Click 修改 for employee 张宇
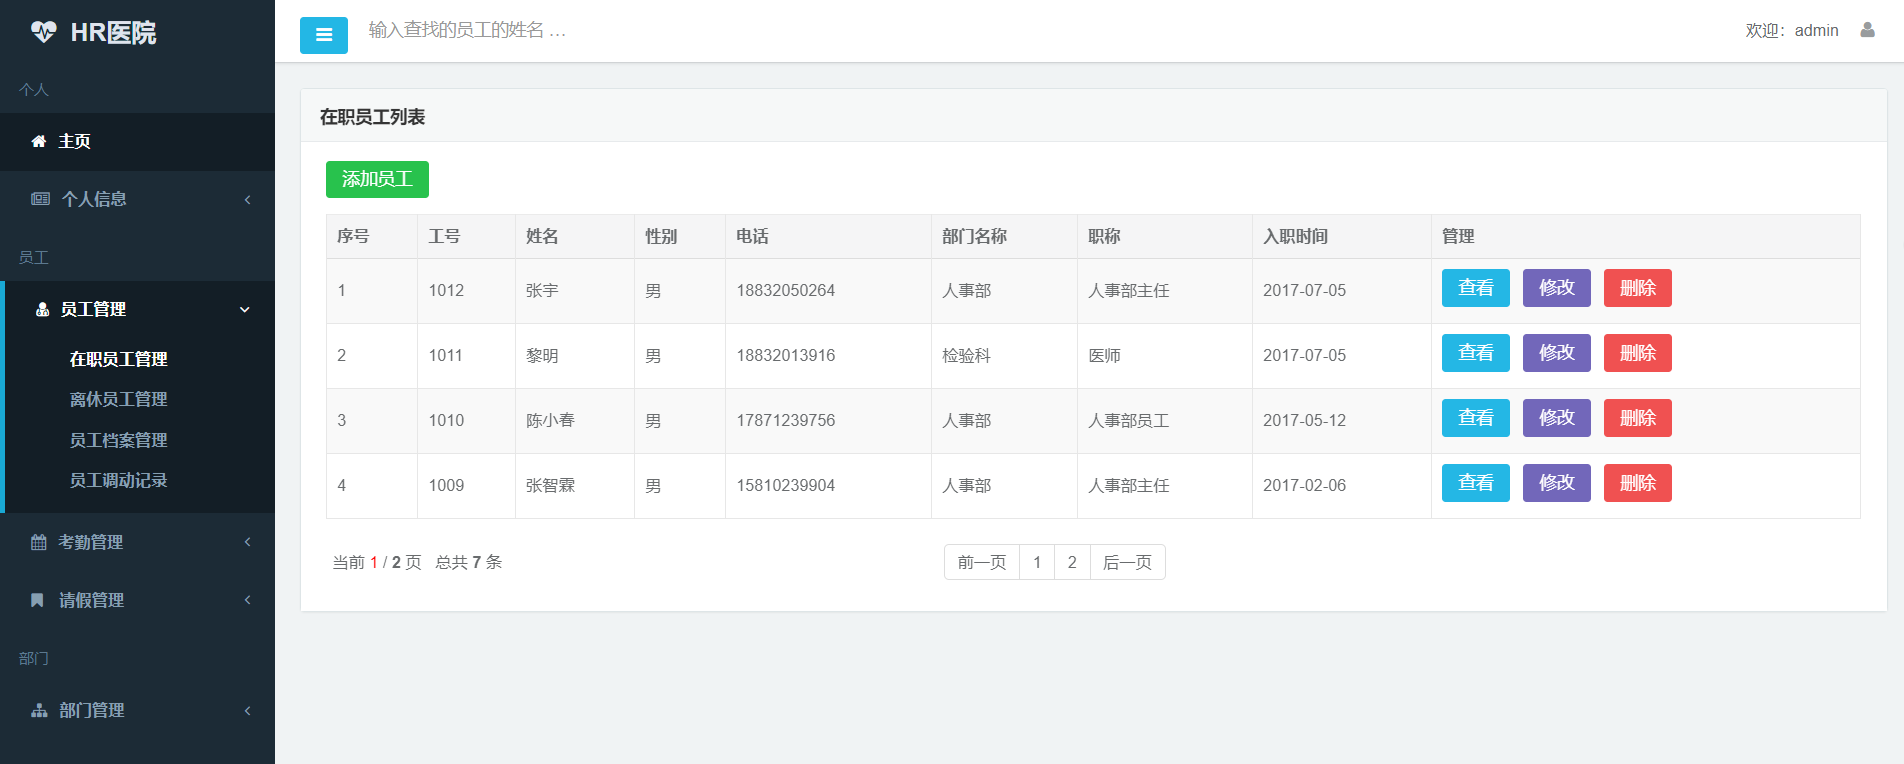The width and height of the screenshot is (1904, 764). tap(1557, 288)
